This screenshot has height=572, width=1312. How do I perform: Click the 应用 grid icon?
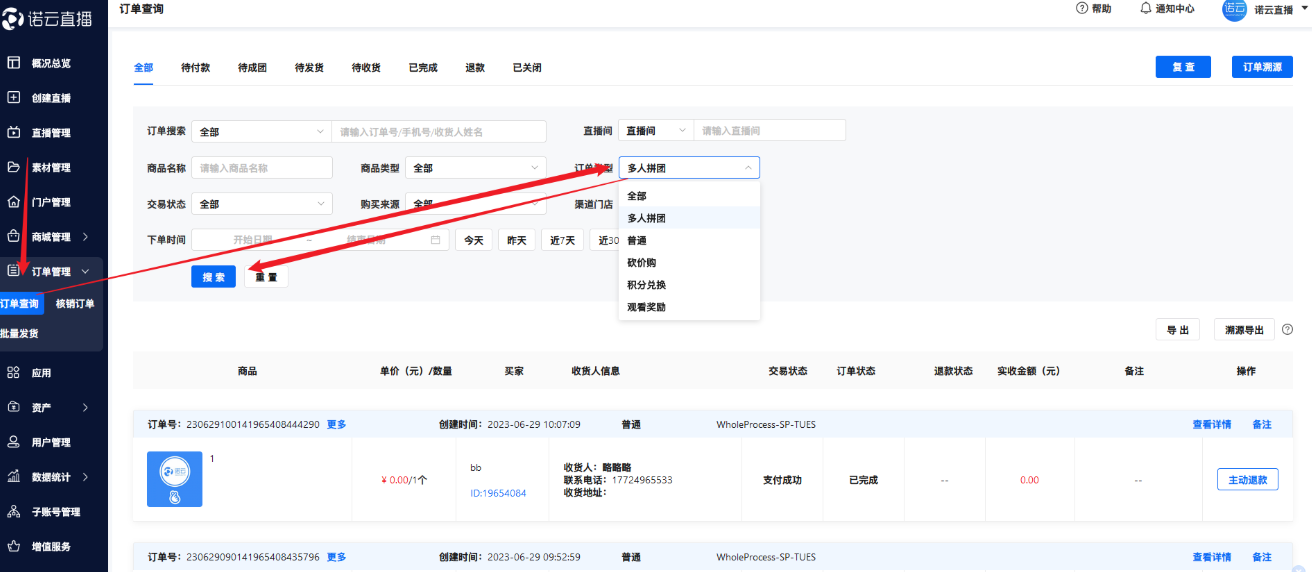point(14,373)
